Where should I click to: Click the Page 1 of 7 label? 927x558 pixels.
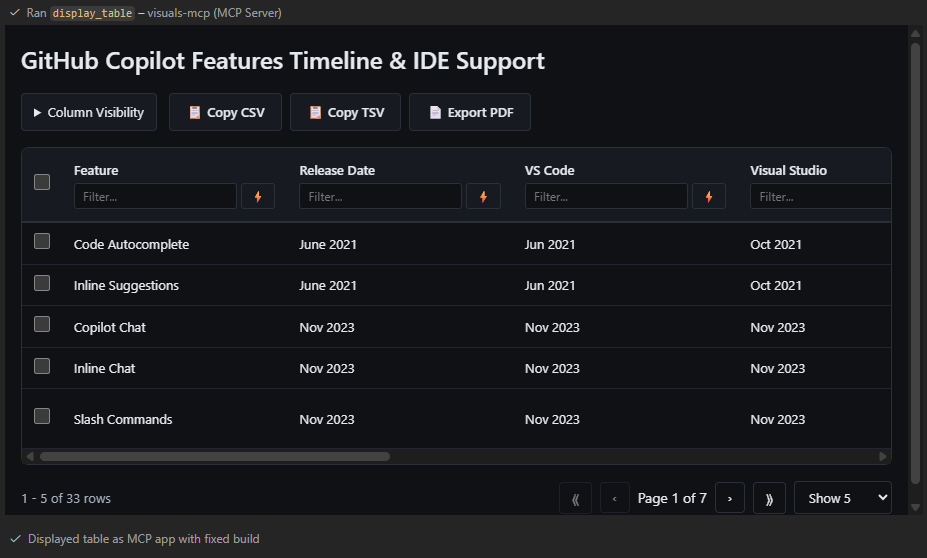[x=672, y=498]
